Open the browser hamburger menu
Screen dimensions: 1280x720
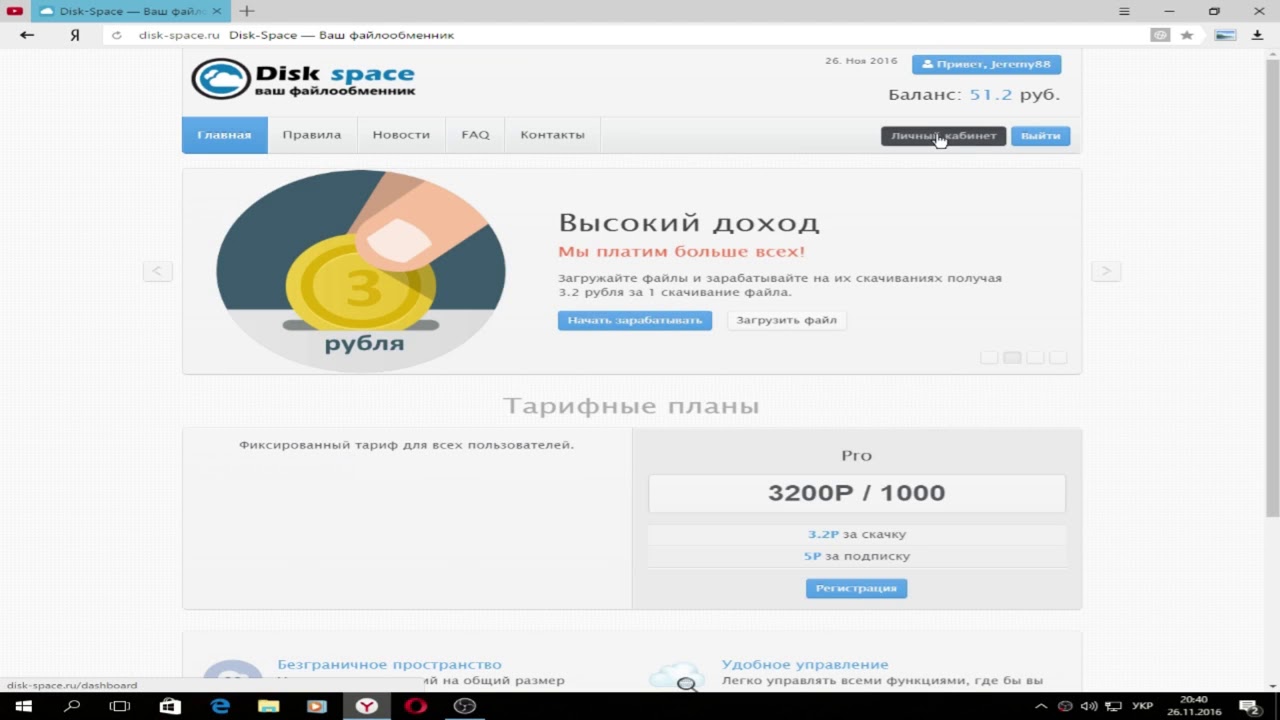coord(1125,11)
